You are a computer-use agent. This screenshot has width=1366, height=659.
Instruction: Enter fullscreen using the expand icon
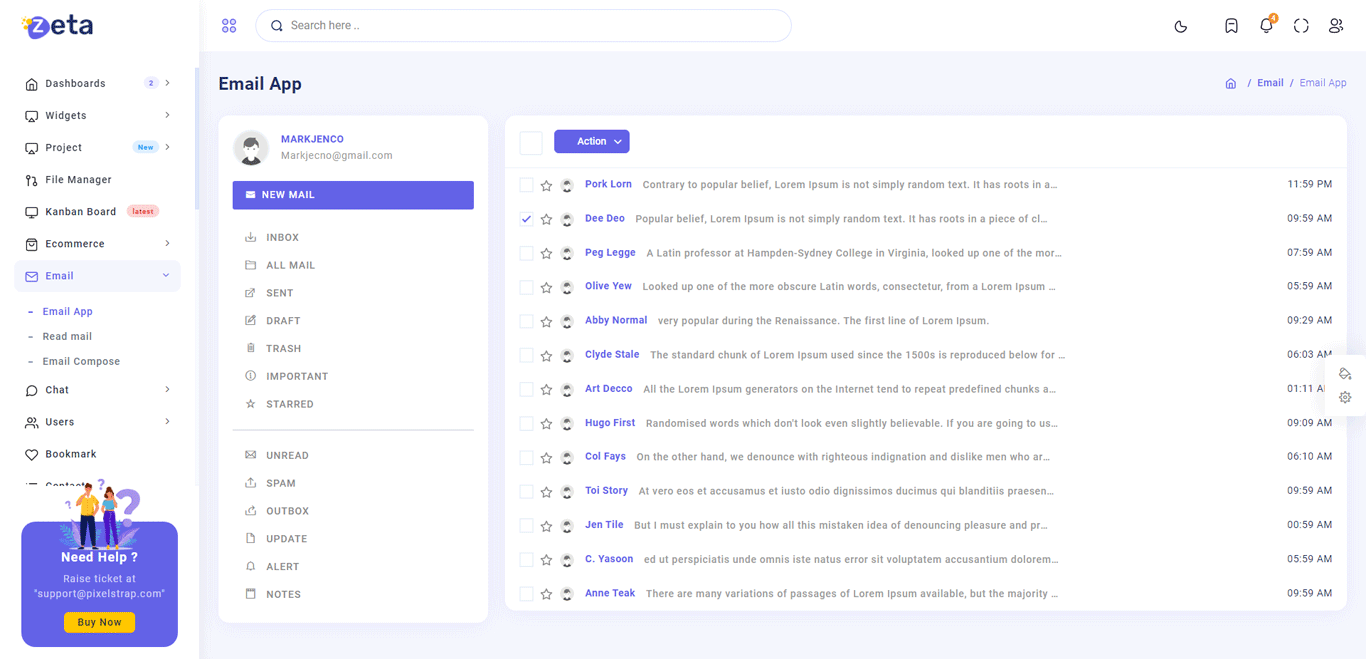pos(1301,26)
